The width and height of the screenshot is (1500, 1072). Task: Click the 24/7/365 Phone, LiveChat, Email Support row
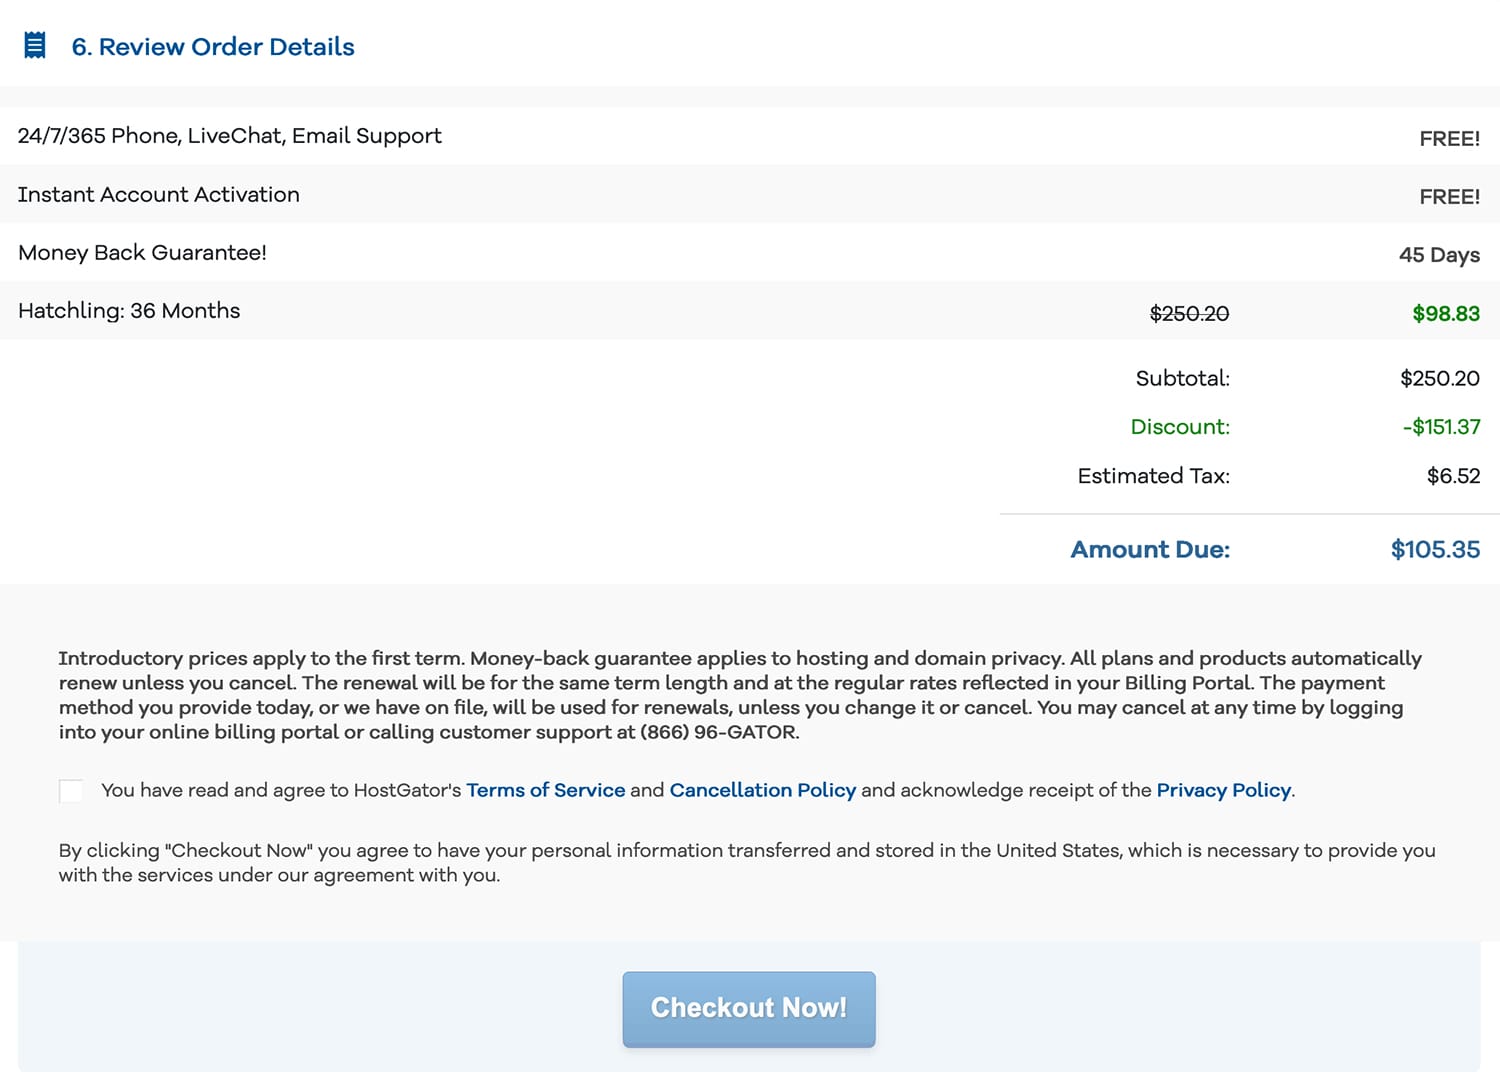coord(230,136)
